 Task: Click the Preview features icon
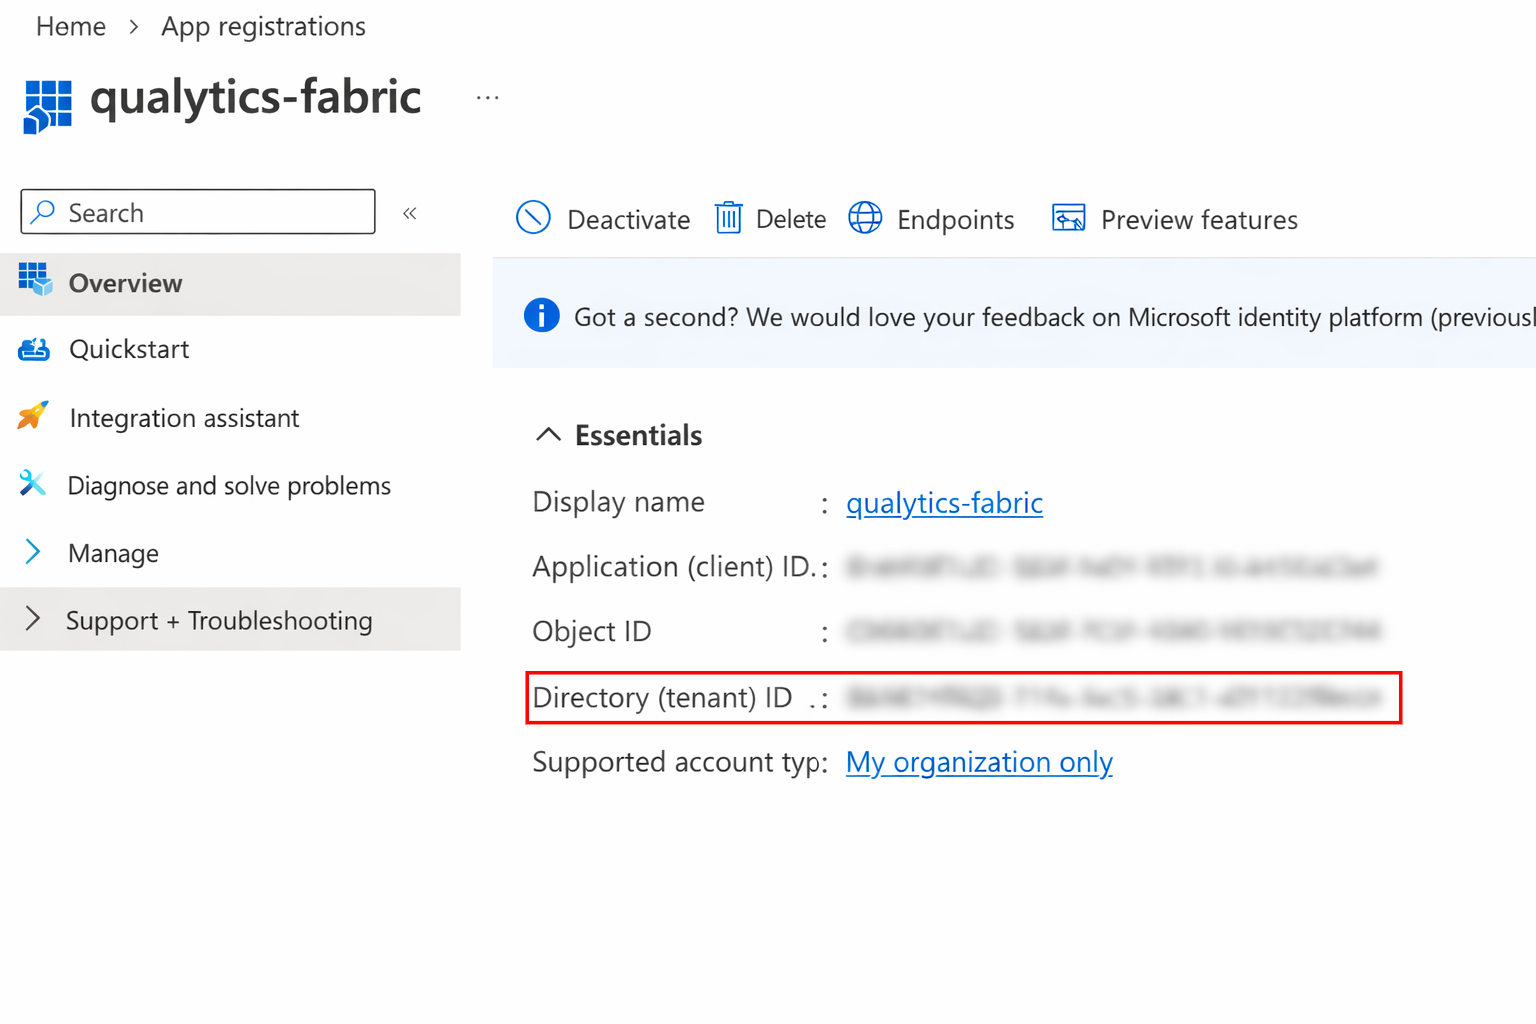click(x=1068, y=218)
